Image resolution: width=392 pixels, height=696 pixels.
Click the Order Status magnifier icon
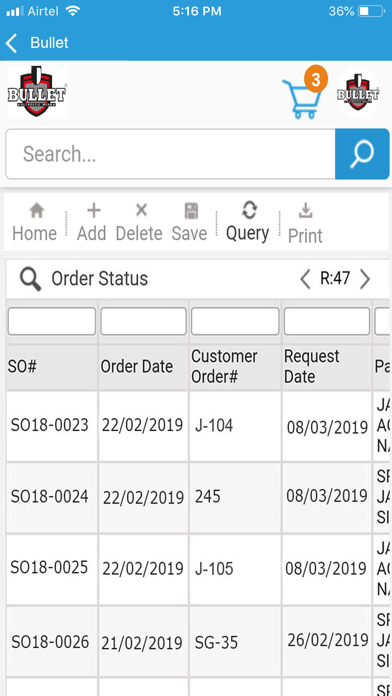click(31, 280)
